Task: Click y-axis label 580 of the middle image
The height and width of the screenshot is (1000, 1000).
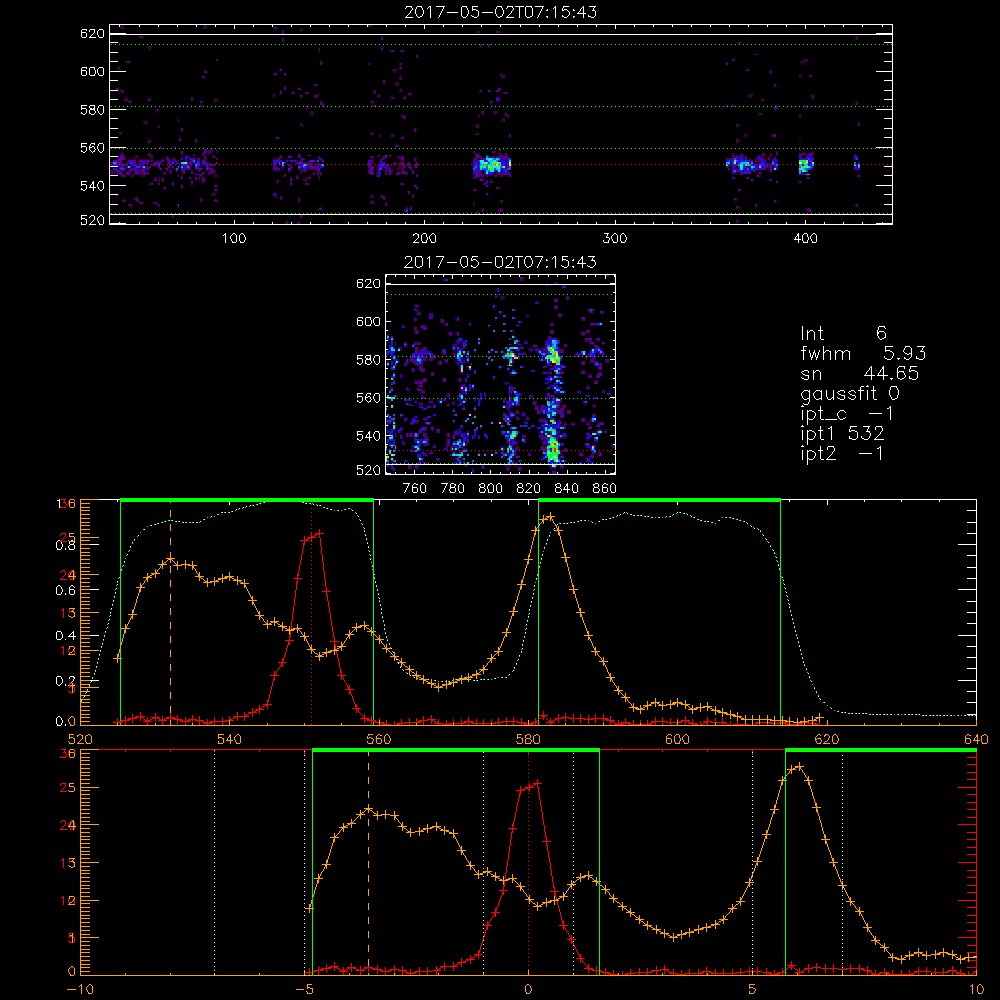Action: coord(368,360)
